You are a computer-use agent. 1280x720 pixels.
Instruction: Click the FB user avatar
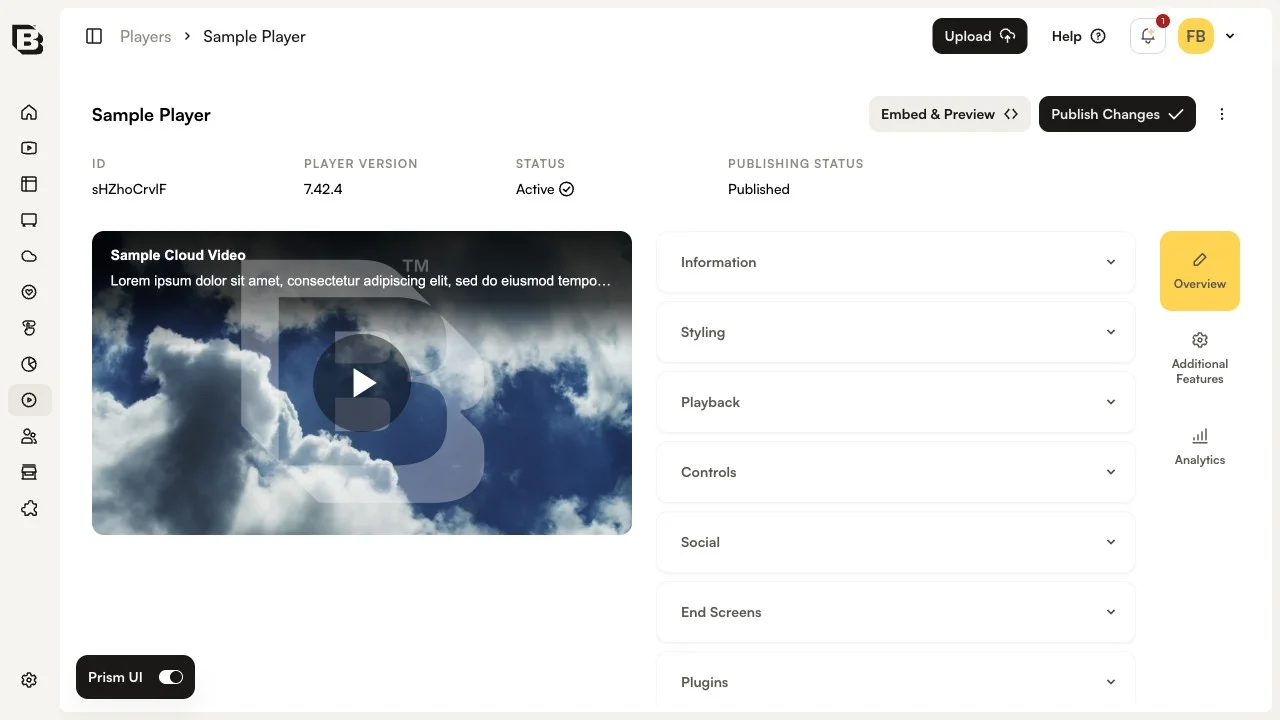[1196, 36]
